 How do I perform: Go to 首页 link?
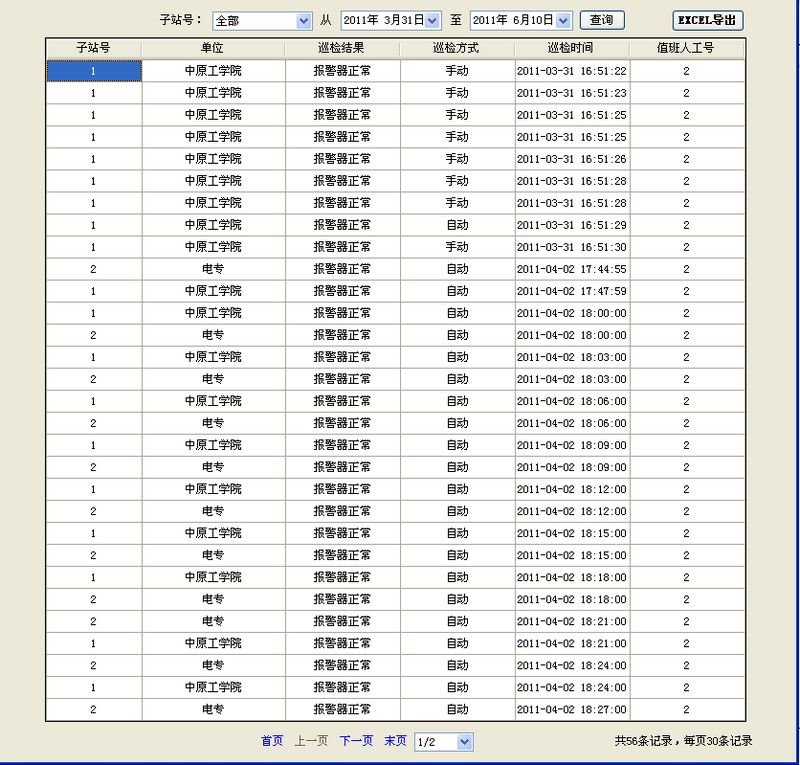pyautogui.click(x=271, y=741)
